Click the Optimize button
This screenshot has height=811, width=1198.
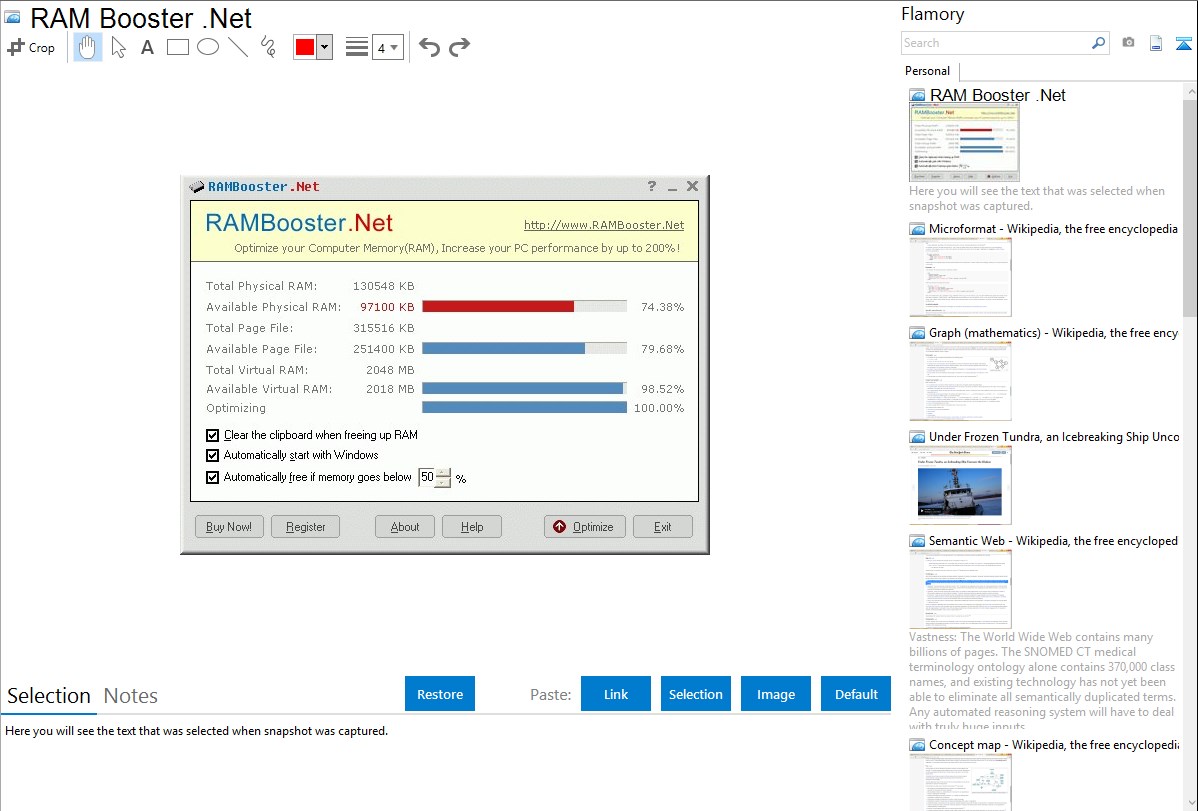584,527
